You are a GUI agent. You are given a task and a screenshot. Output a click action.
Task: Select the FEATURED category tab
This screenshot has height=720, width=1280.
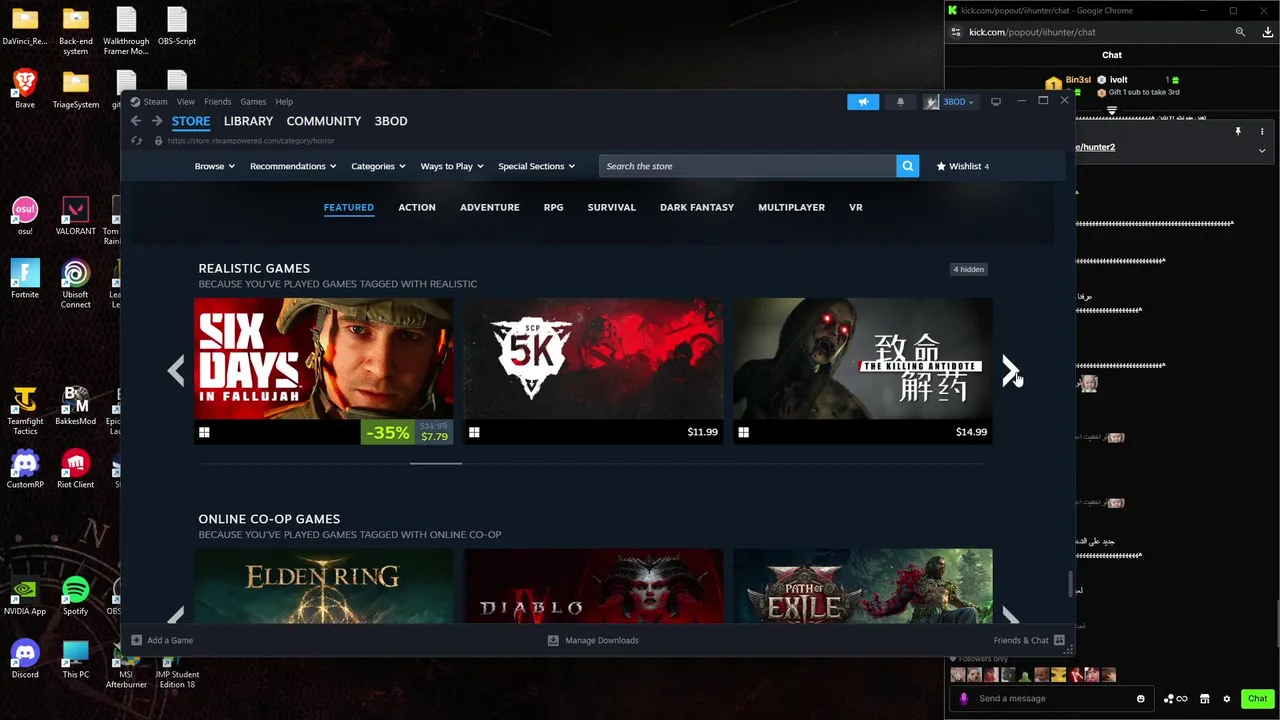tap(348, 207)
